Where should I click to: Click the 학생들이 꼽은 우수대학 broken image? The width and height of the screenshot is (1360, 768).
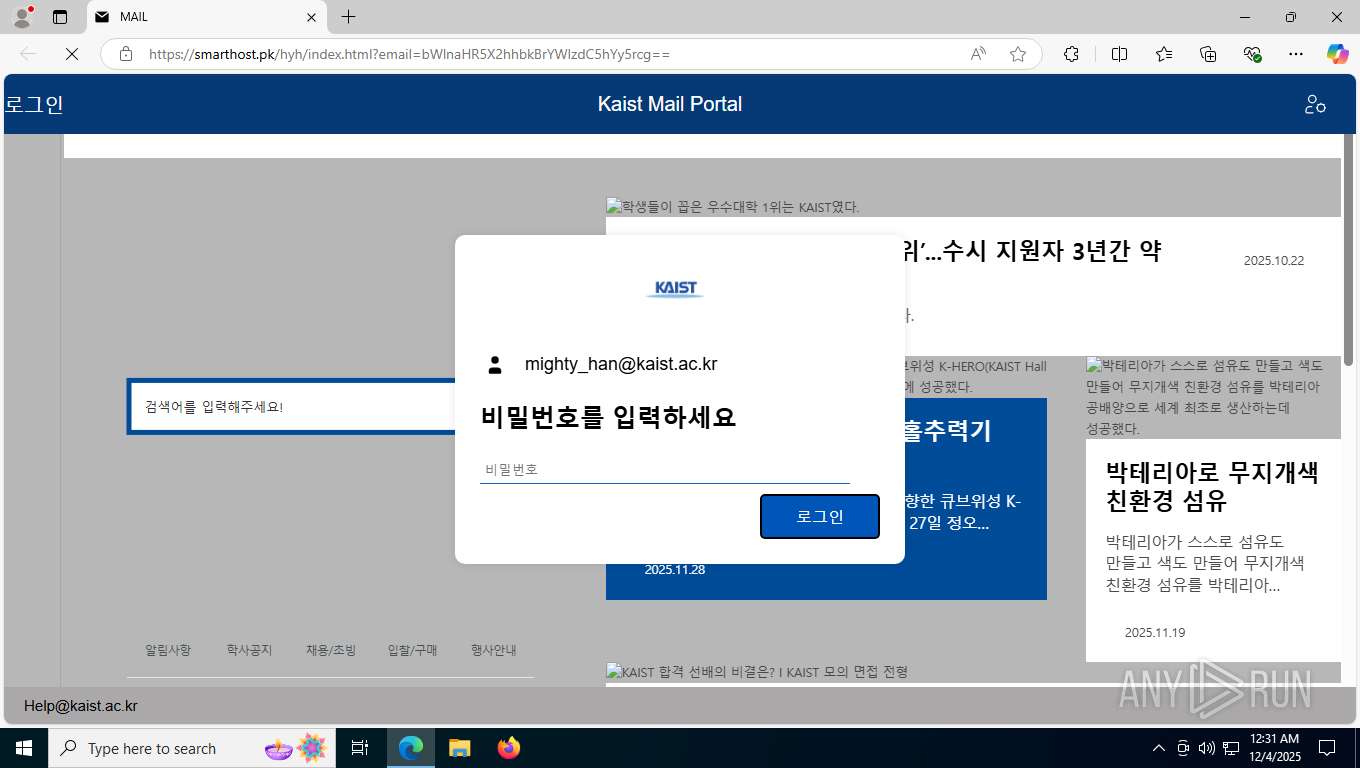coord(733,207)
